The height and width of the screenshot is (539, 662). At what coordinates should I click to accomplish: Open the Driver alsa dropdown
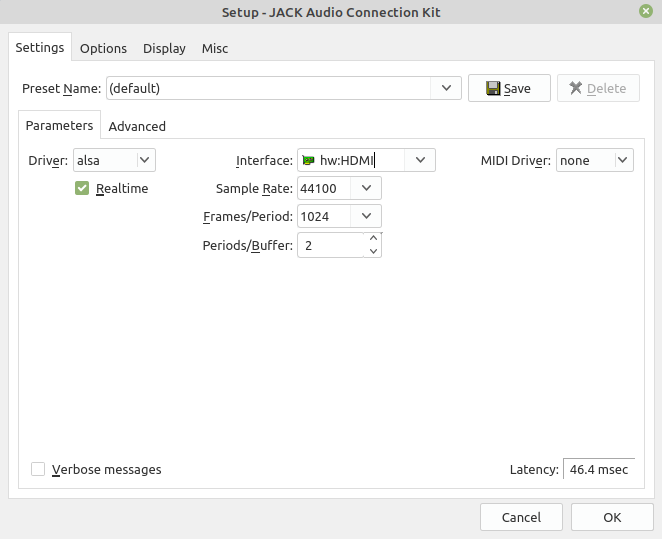[114, 160]
